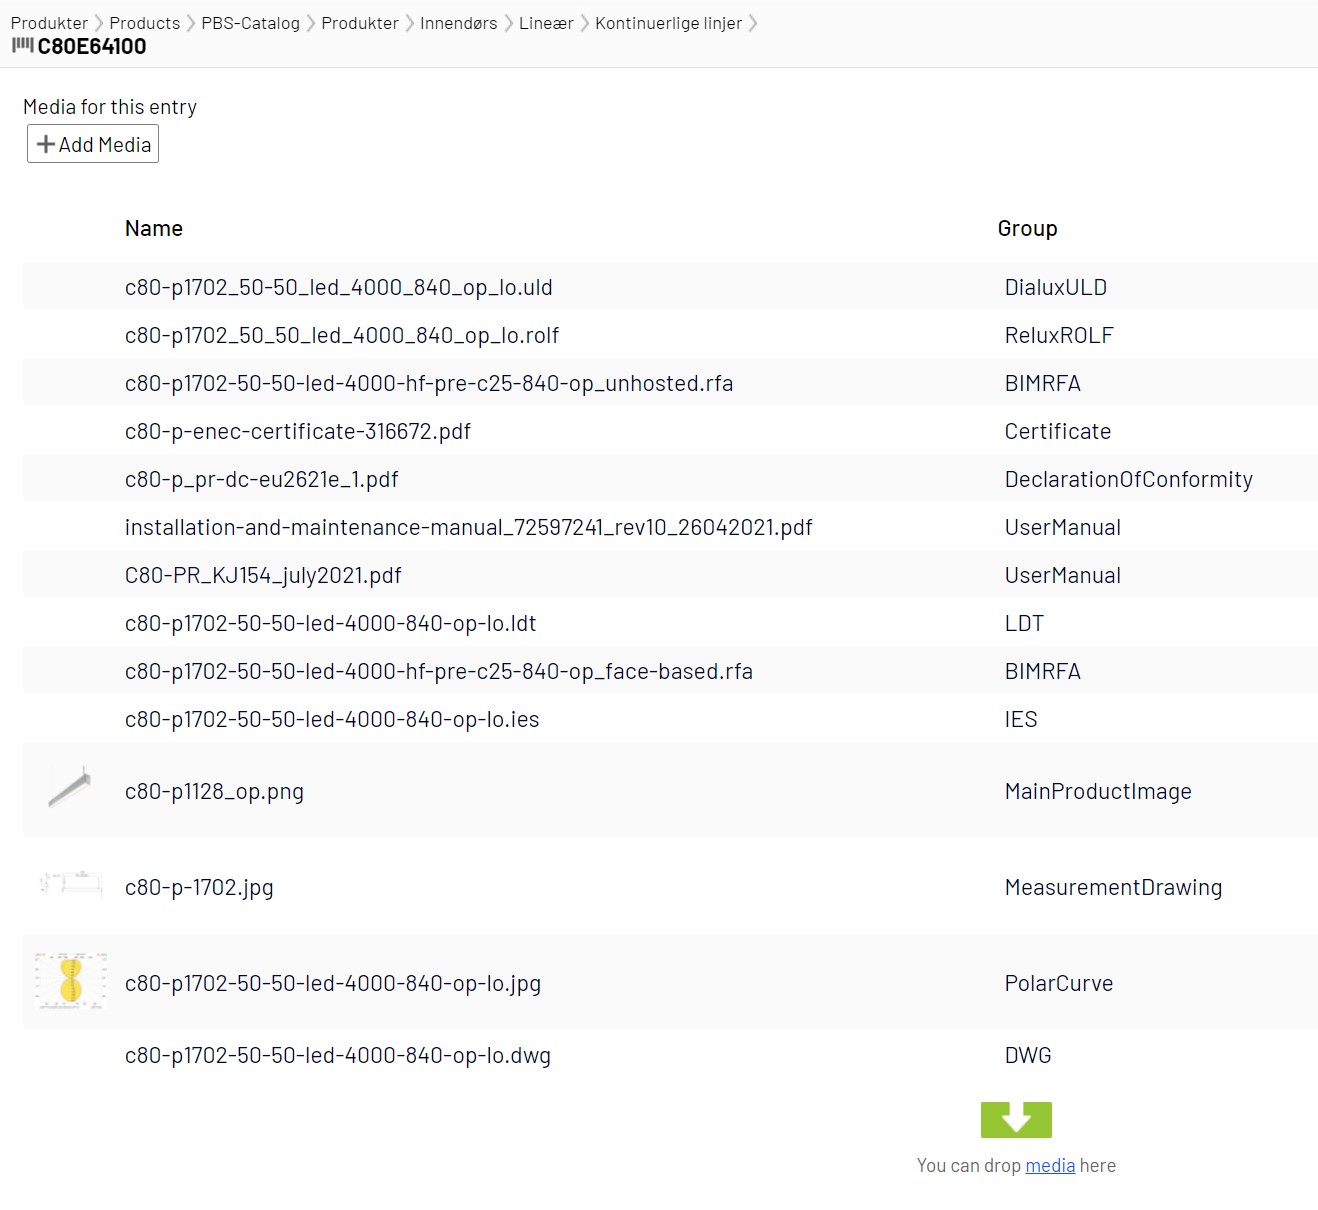Go to Innendørs breadcrumb

pyautogui.click(x=458, y=23)
